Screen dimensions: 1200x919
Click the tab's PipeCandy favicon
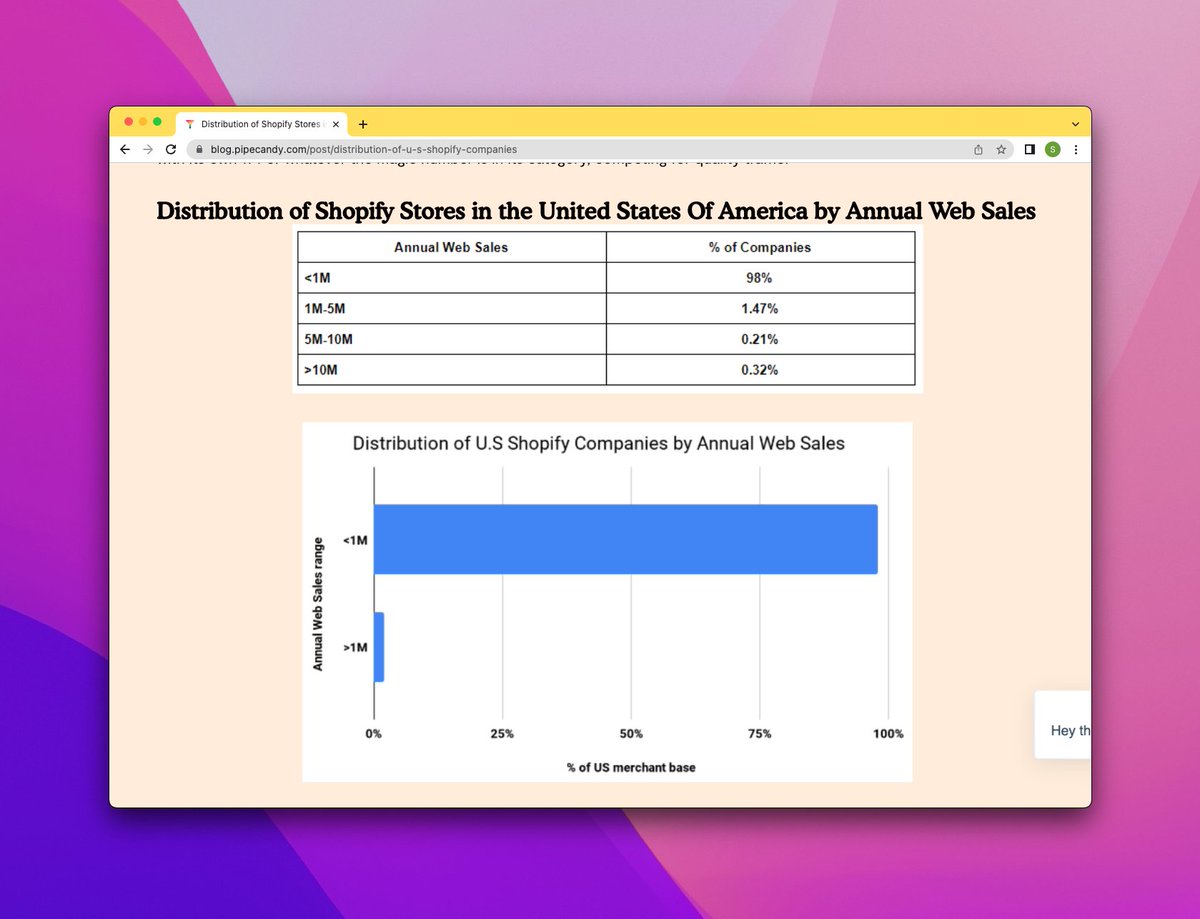click(x=190, y=124)
